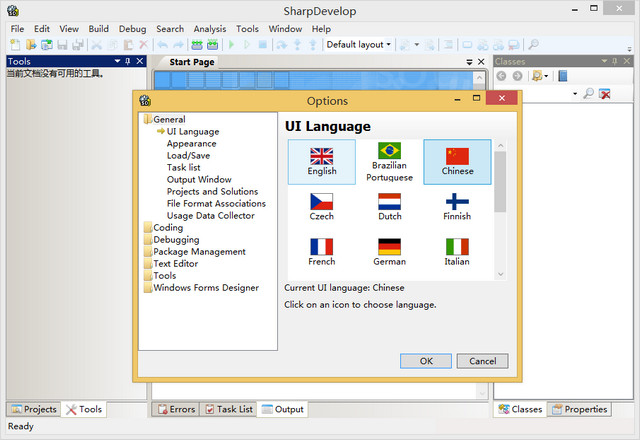640x440 pixels.
Task: Click the Stop debugging square icon
Action: click(263, 44)
